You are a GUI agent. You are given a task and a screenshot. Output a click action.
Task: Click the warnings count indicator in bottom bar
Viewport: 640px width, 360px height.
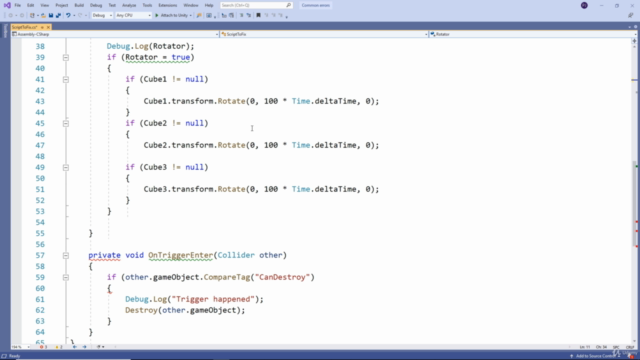(59, 347)
